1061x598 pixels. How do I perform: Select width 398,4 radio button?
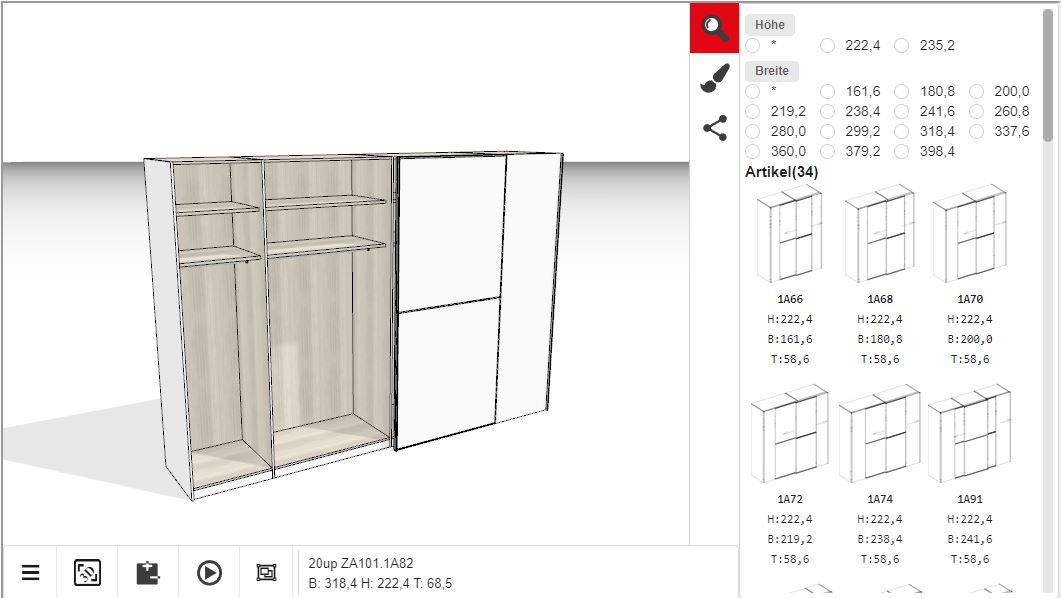pos(901,152)
